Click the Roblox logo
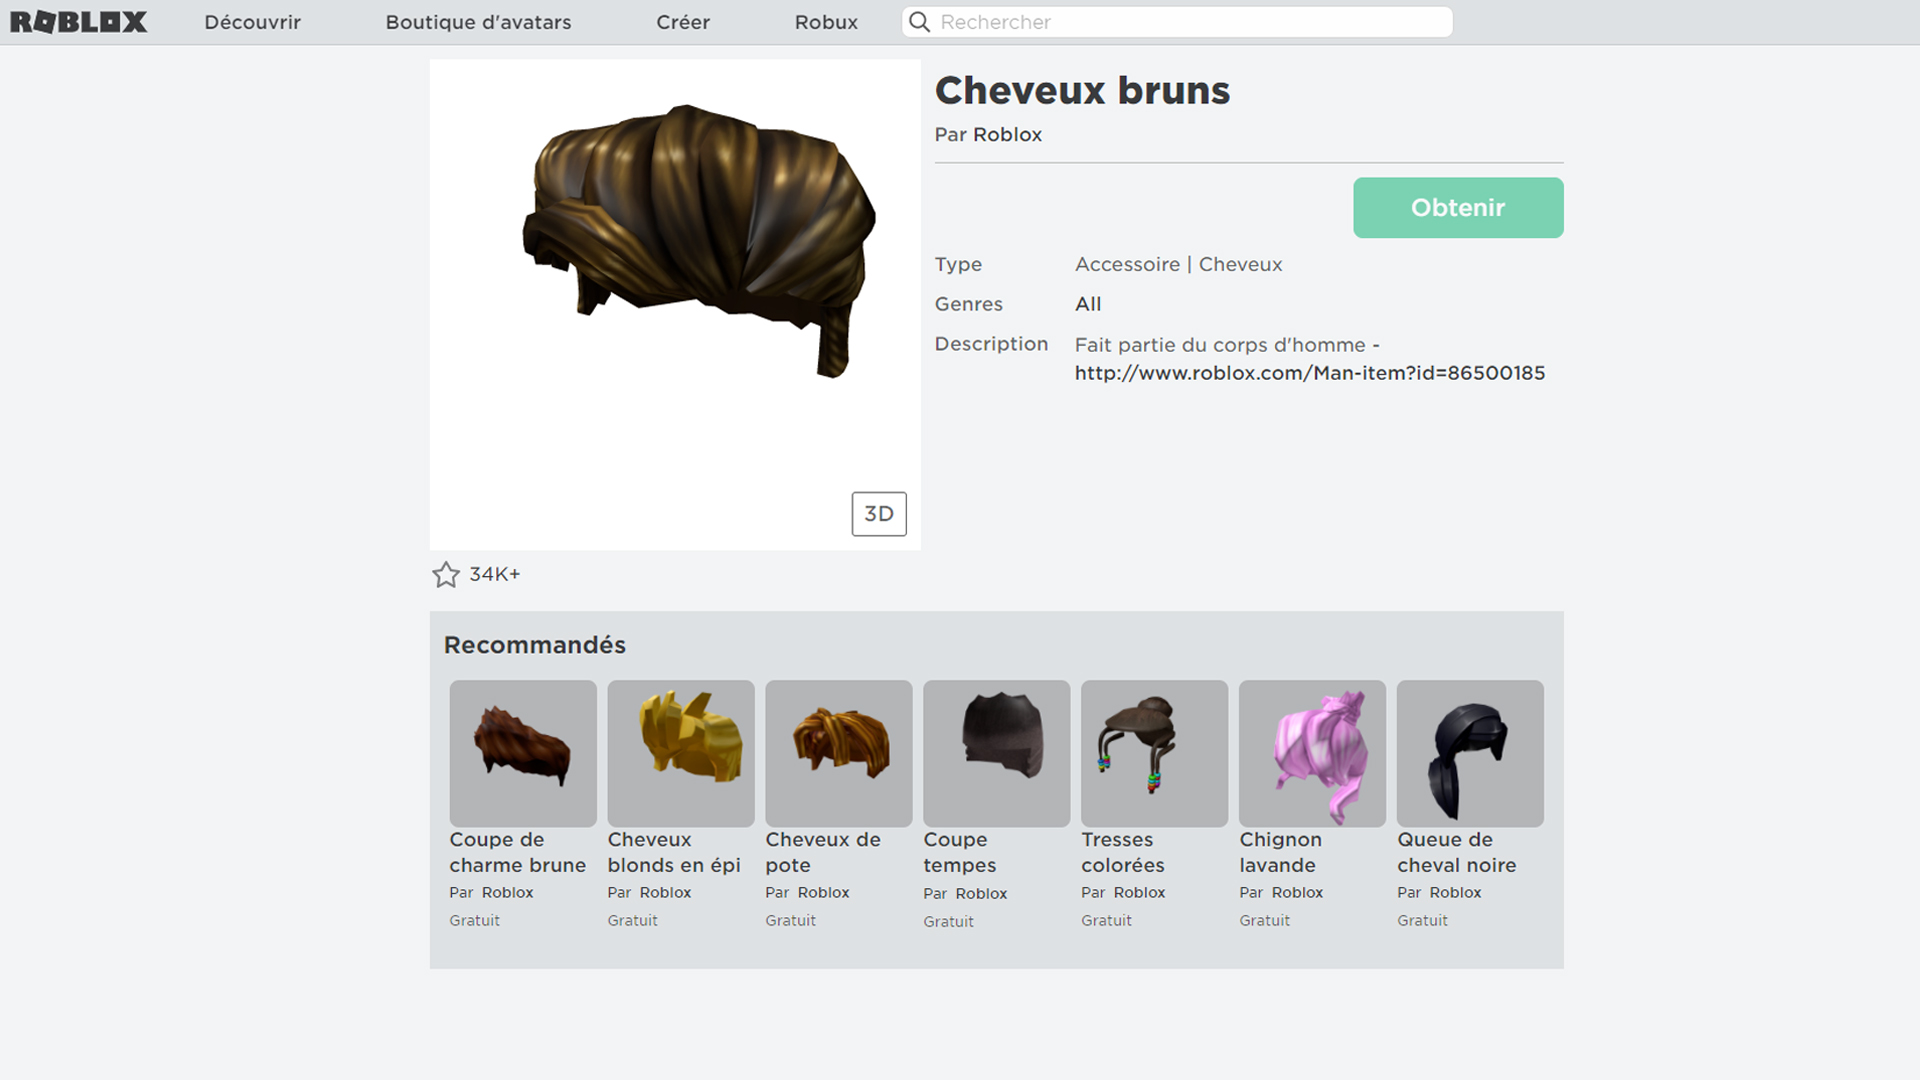Viewport: 1920px width, 1080px height. (x=79, y=22)
